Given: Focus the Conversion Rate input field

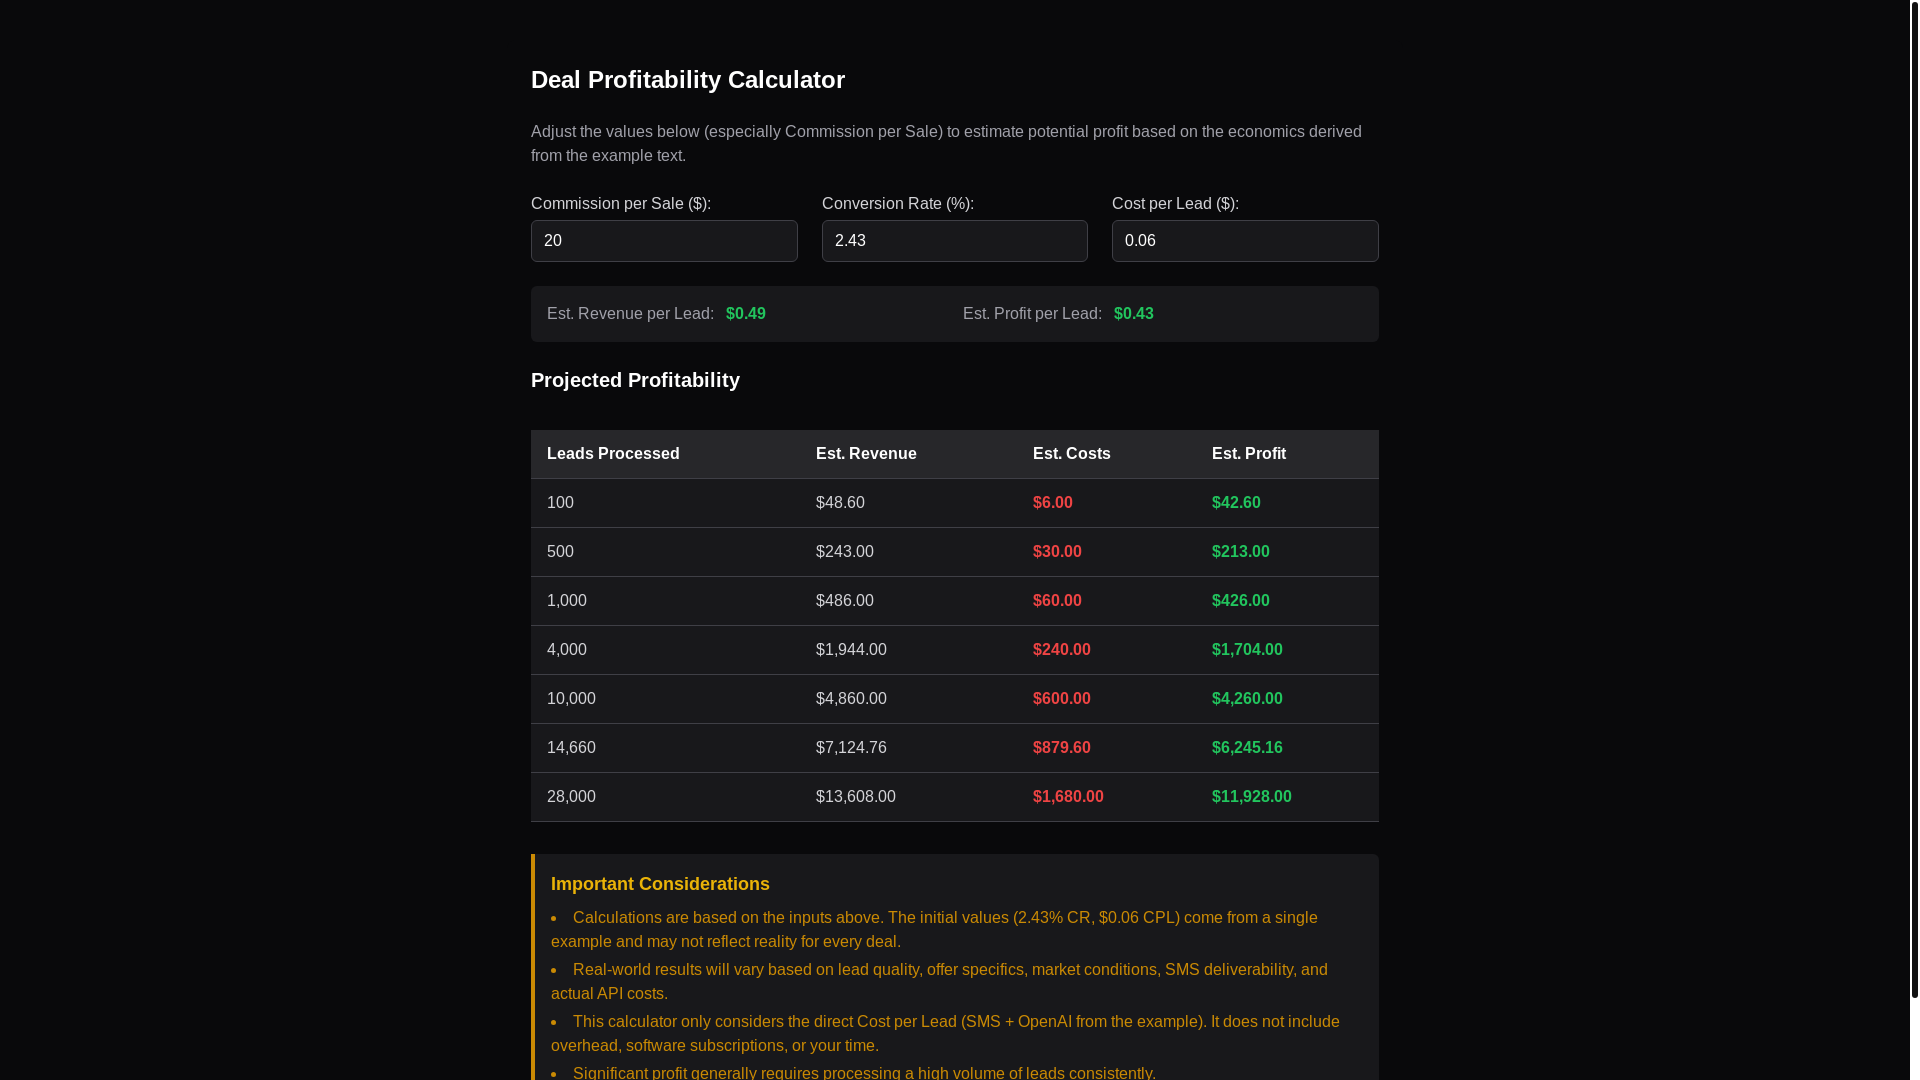Looking at the screenshot, I should tap(954, 241).
